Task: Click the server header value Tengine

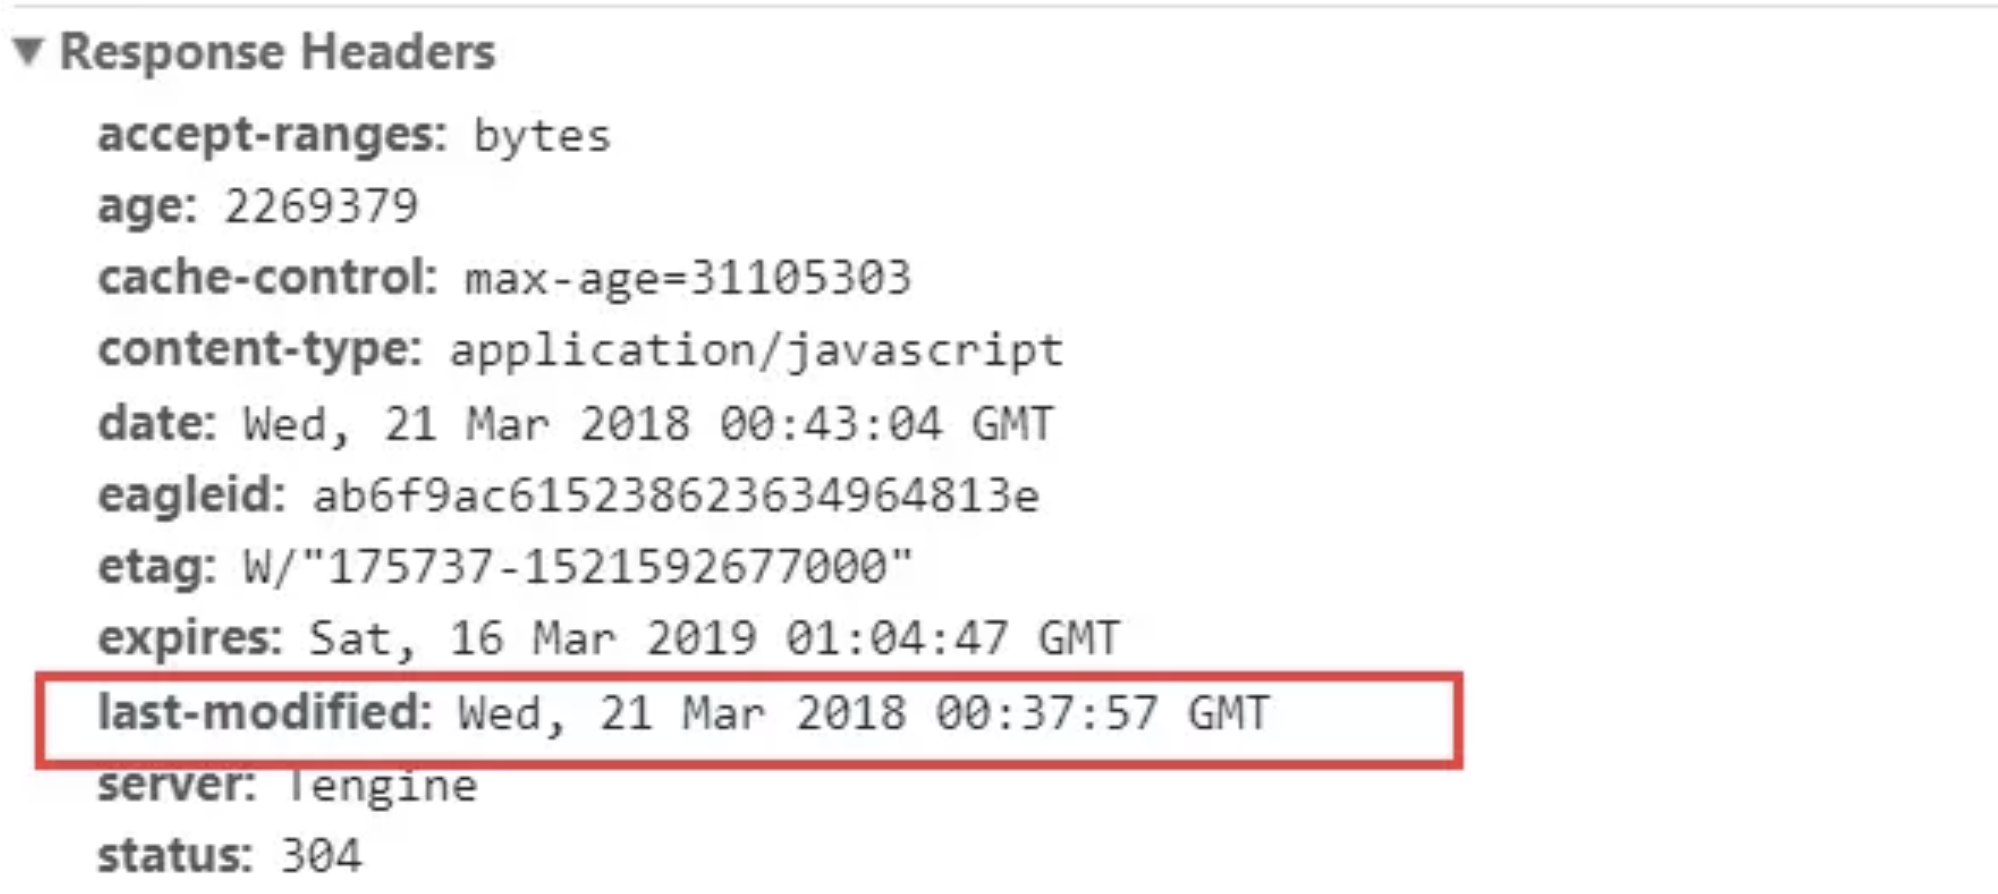Action: click(382, 786)
